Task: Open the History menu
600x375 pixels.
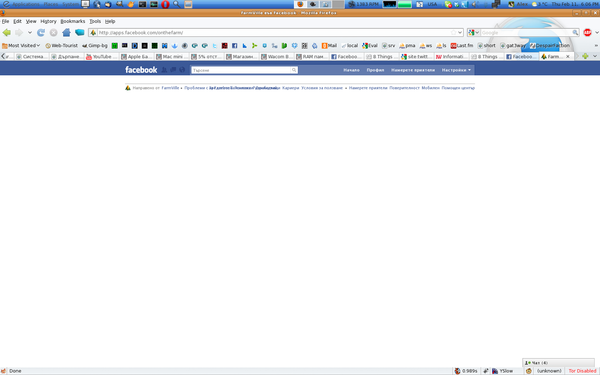Action: pos(48,21)
